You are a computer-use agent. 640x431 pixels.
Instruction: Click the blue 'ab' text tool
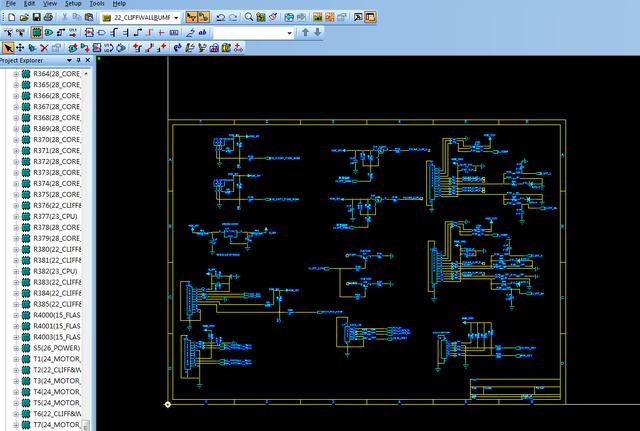[202, 33]
